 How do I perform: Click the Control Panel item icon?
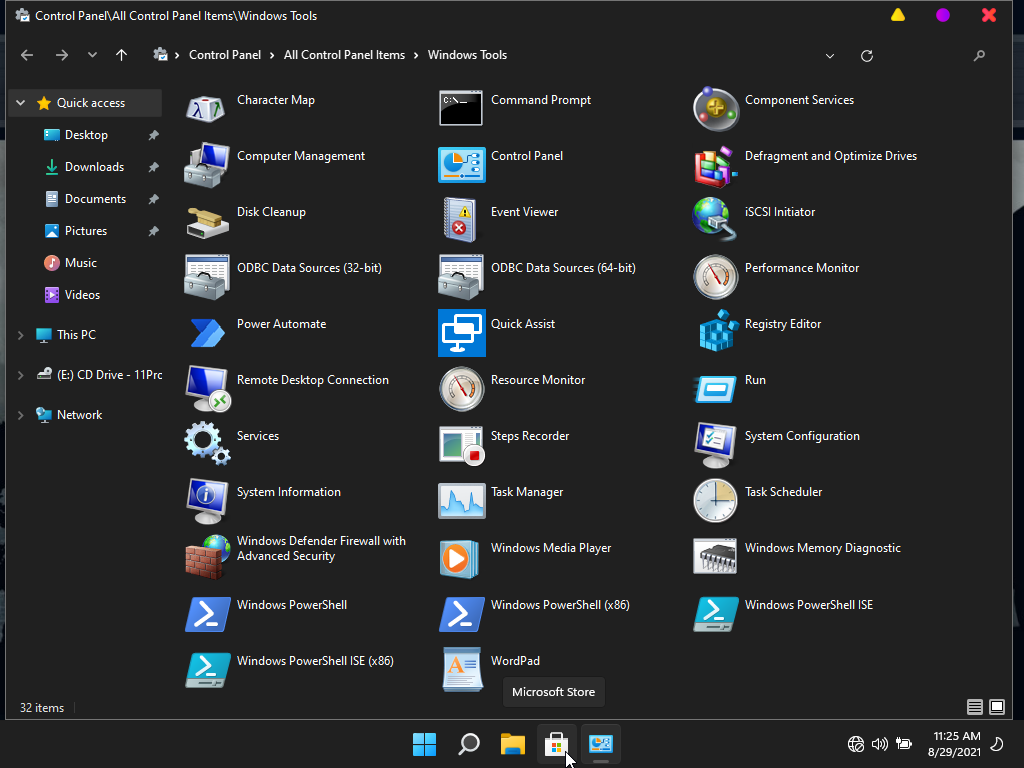click(461, 165)
